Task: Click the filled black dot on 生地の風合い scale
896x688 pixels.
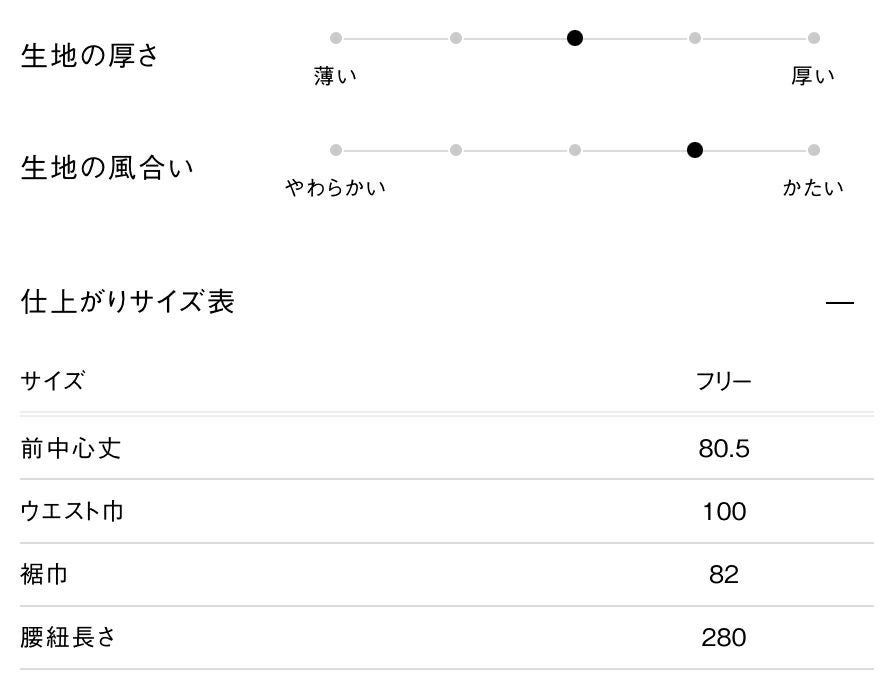Action: click(695, 150)
